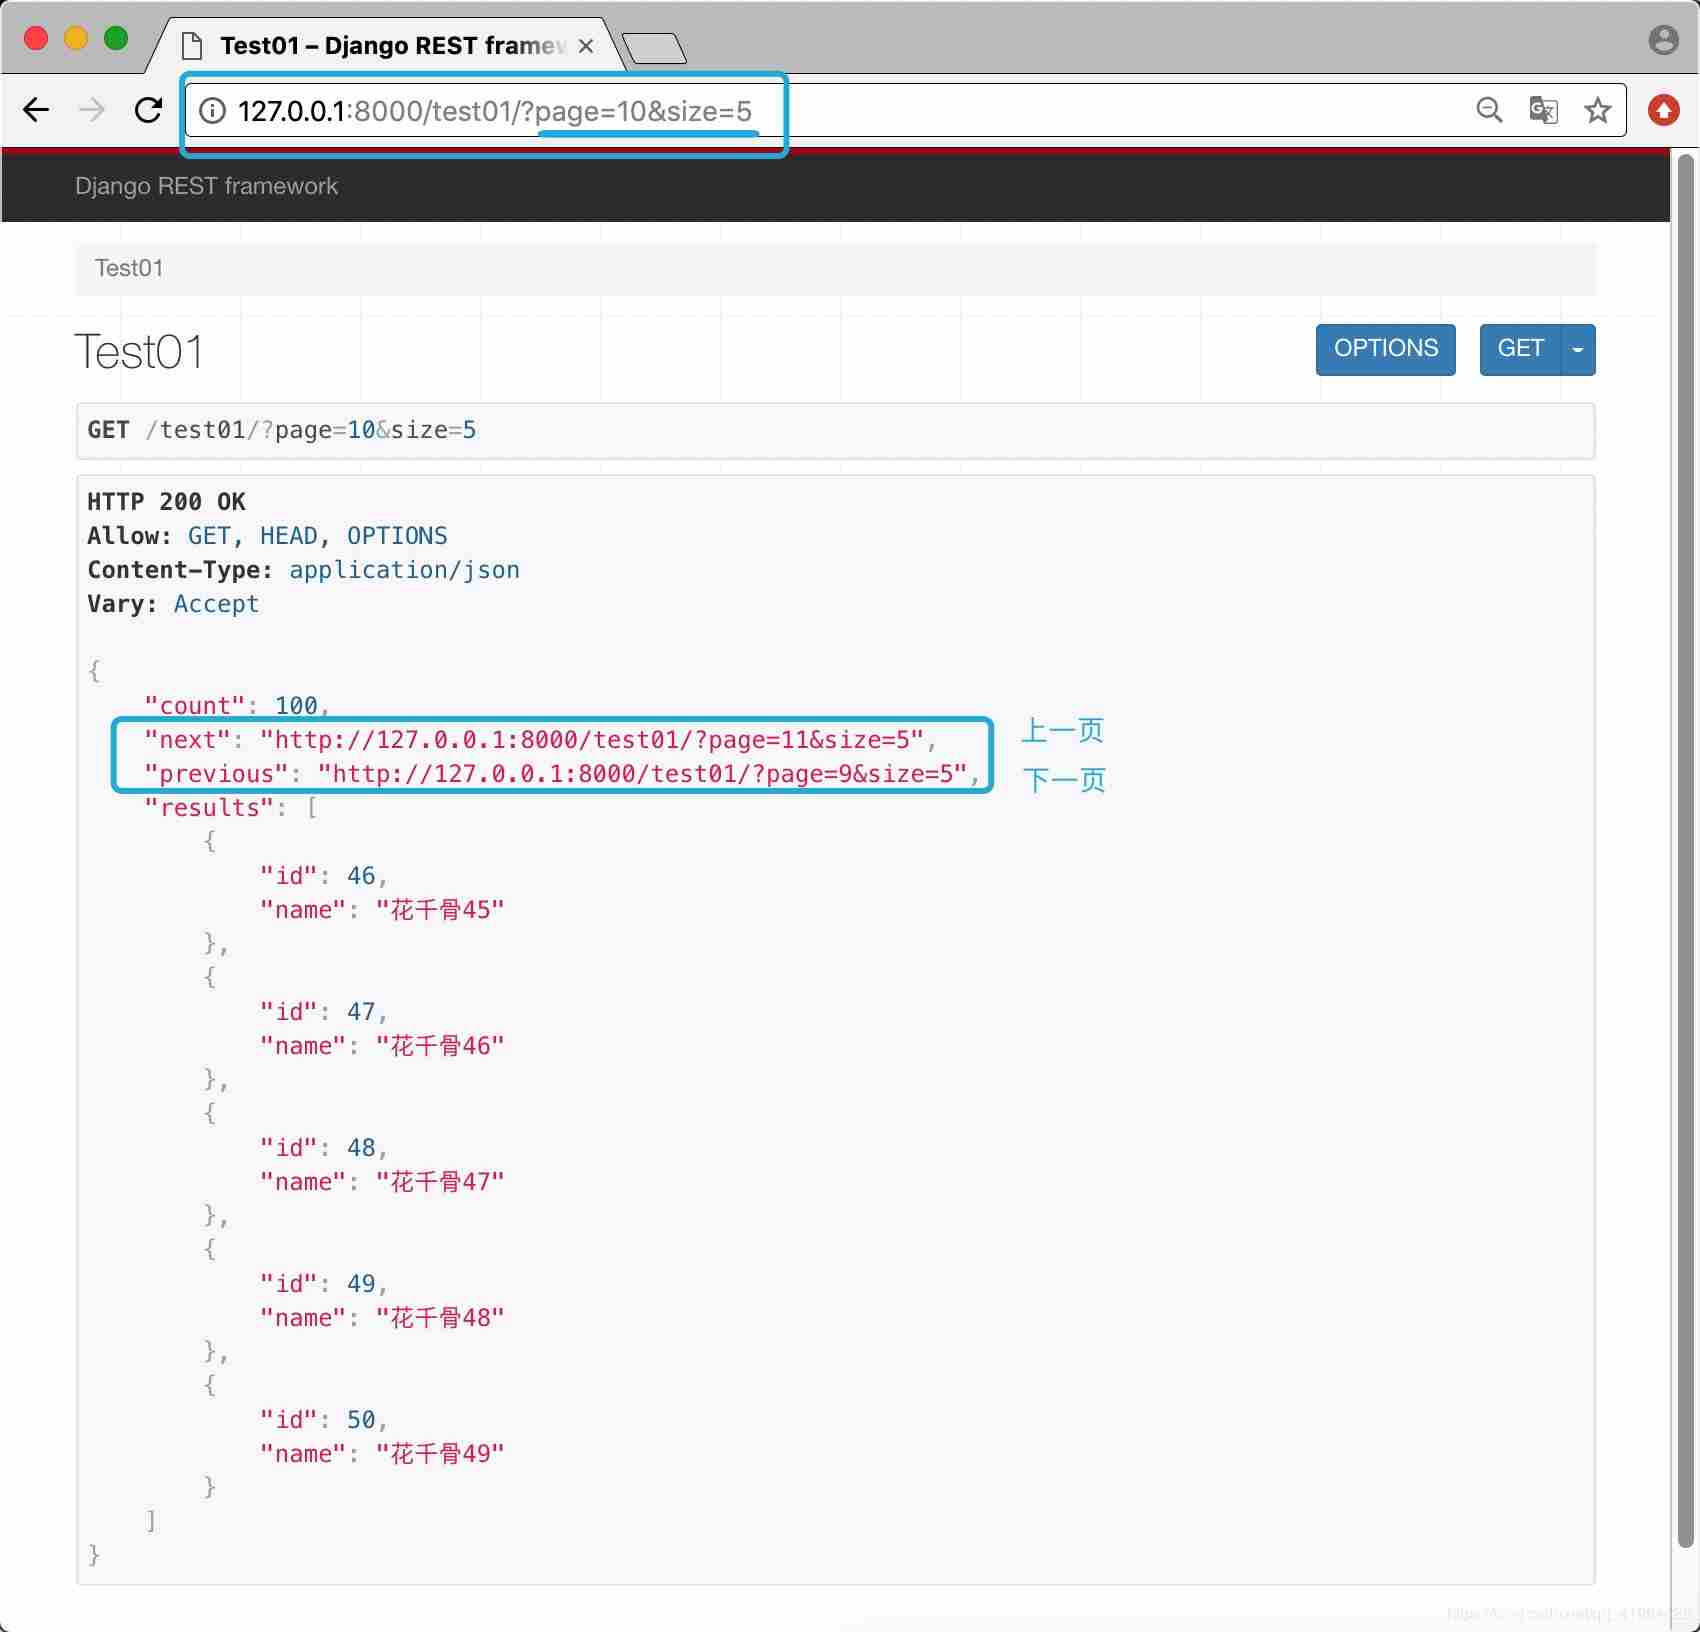Click the Allow header OPTIONS value

point(397,536)
